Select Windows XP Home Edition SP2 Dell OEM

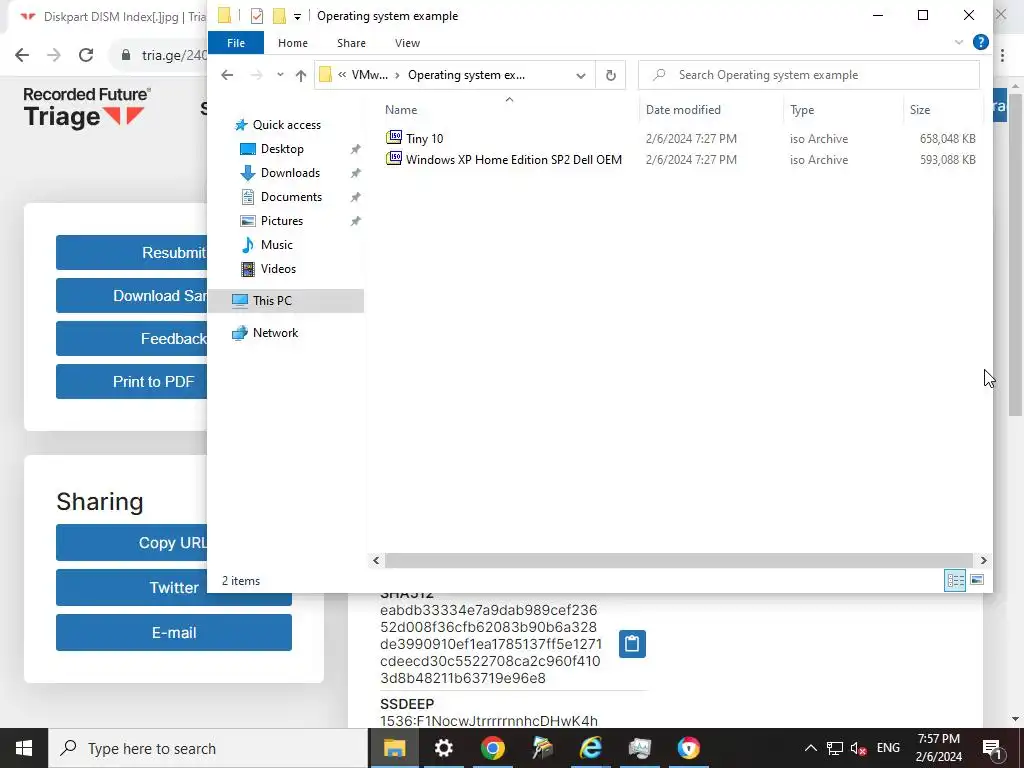tap(514, 159)
